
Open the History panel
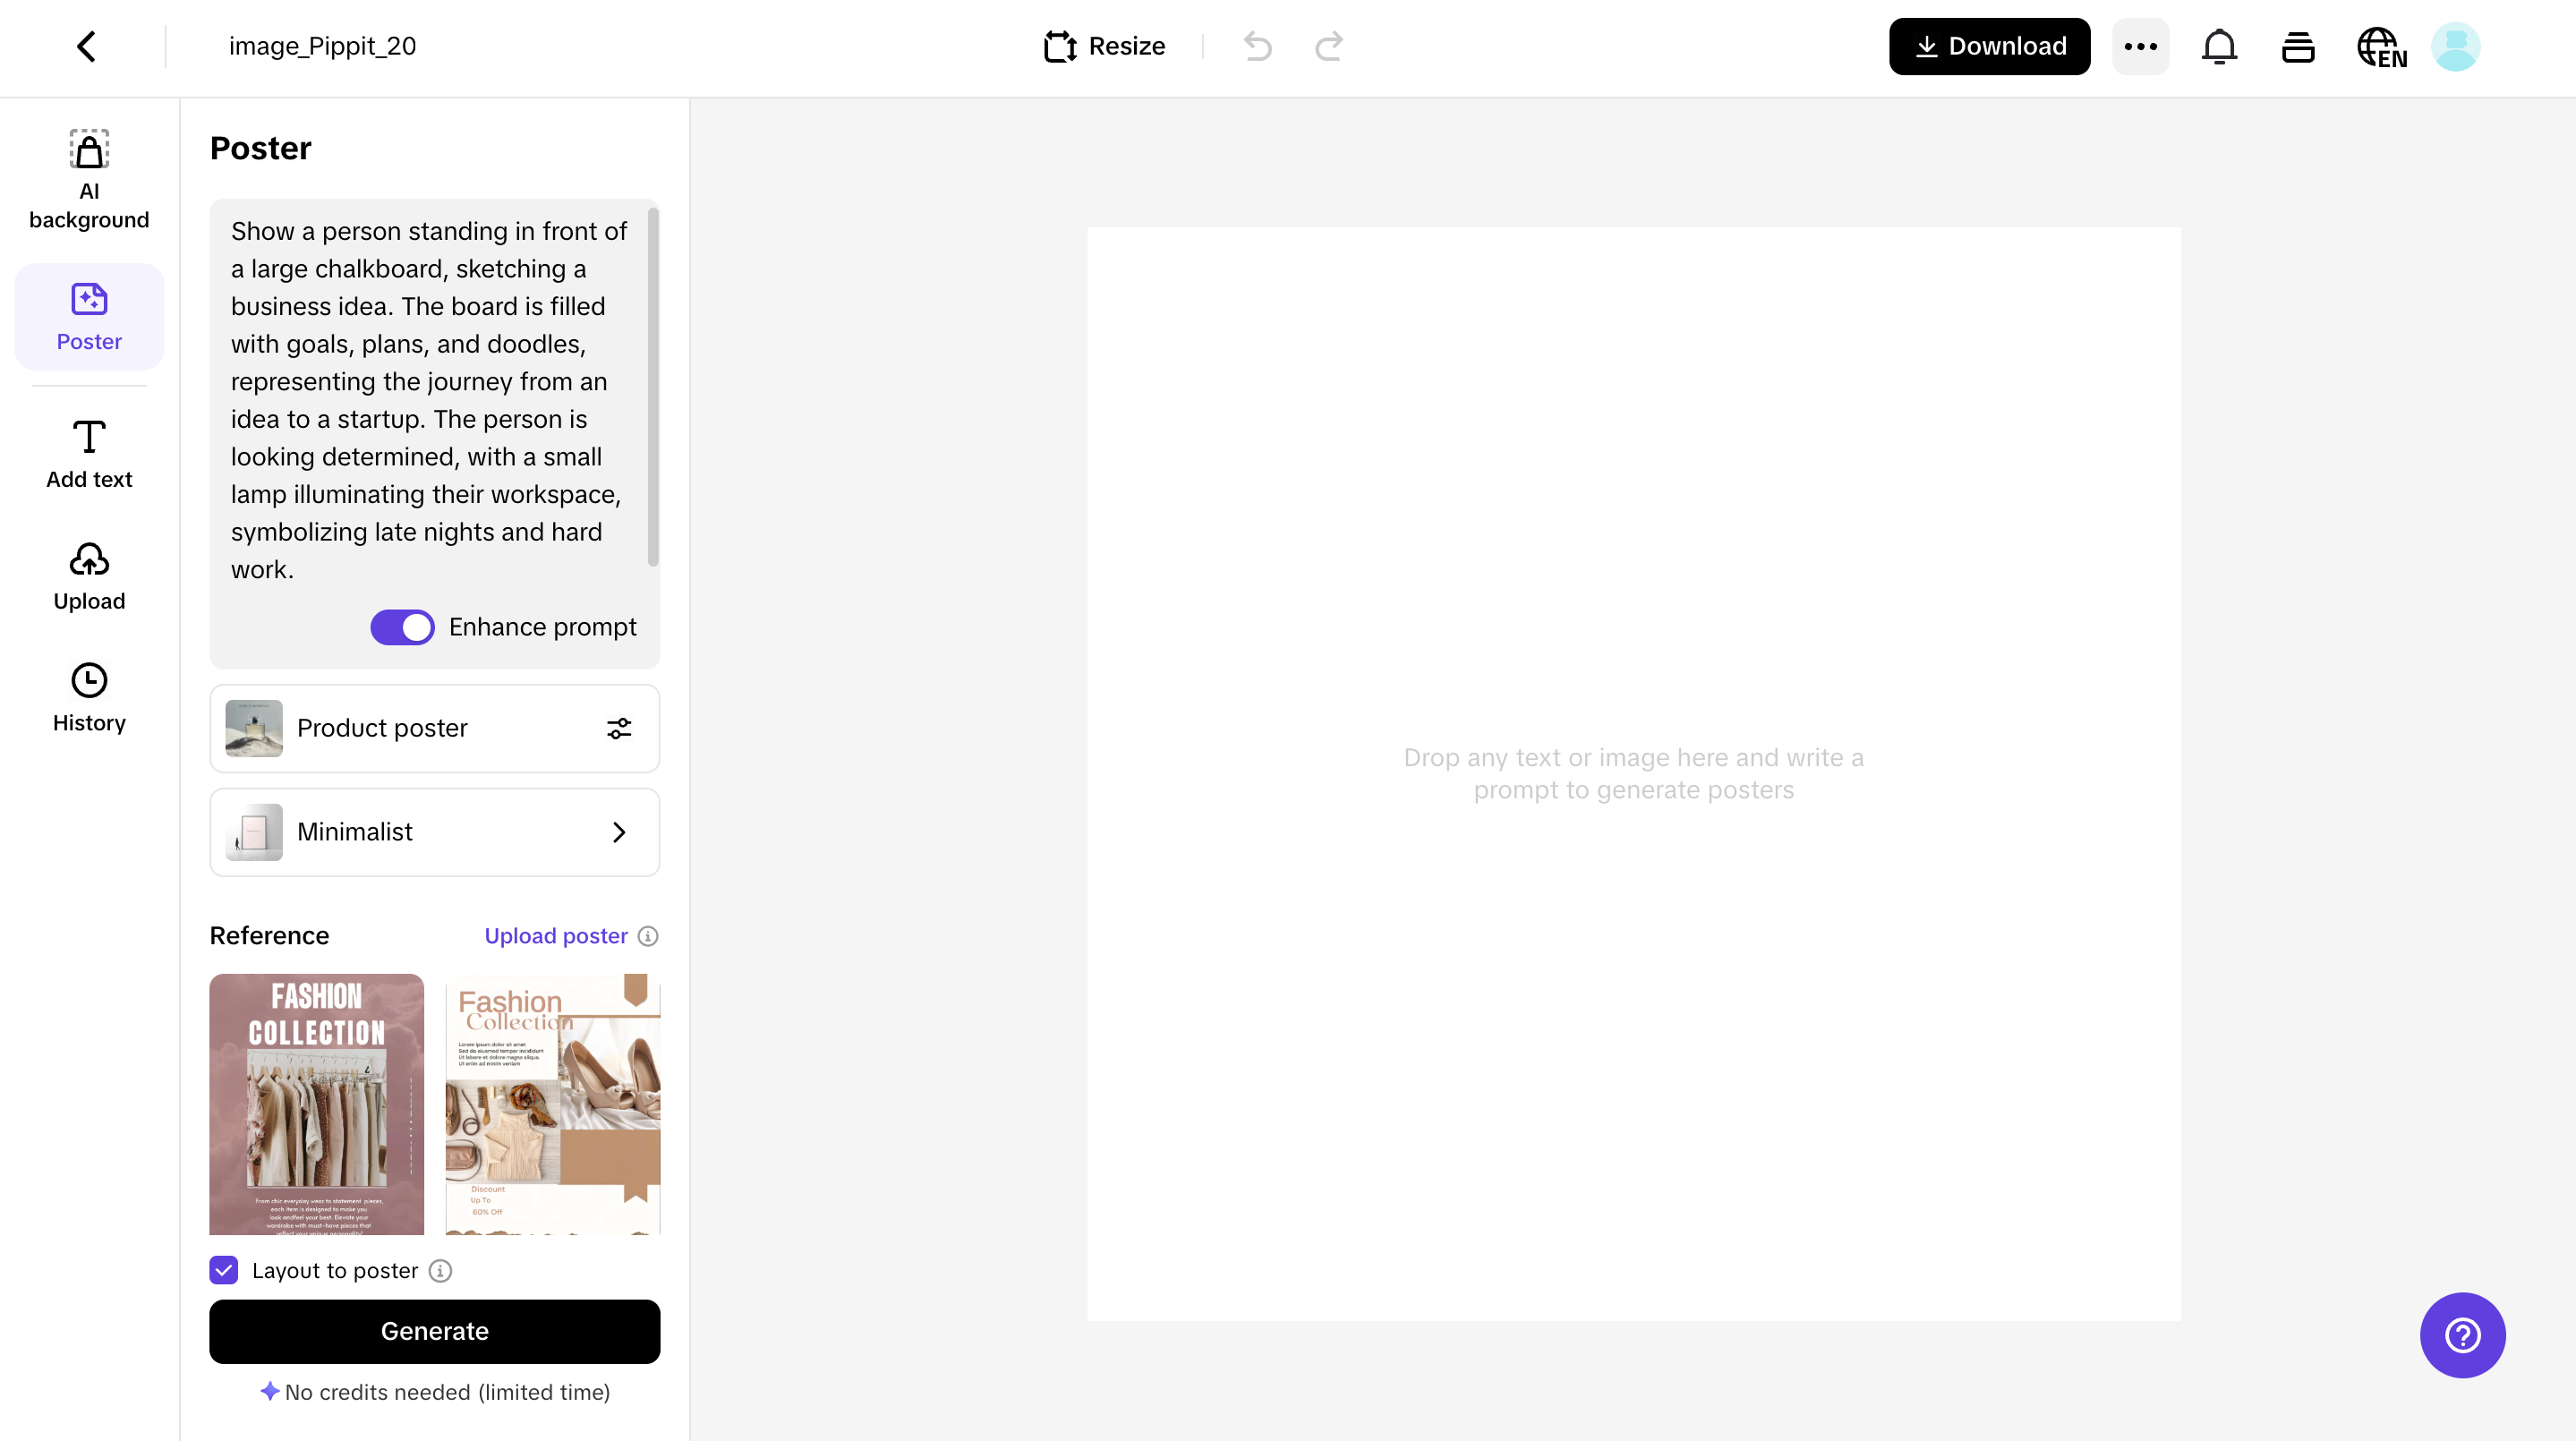89,697
